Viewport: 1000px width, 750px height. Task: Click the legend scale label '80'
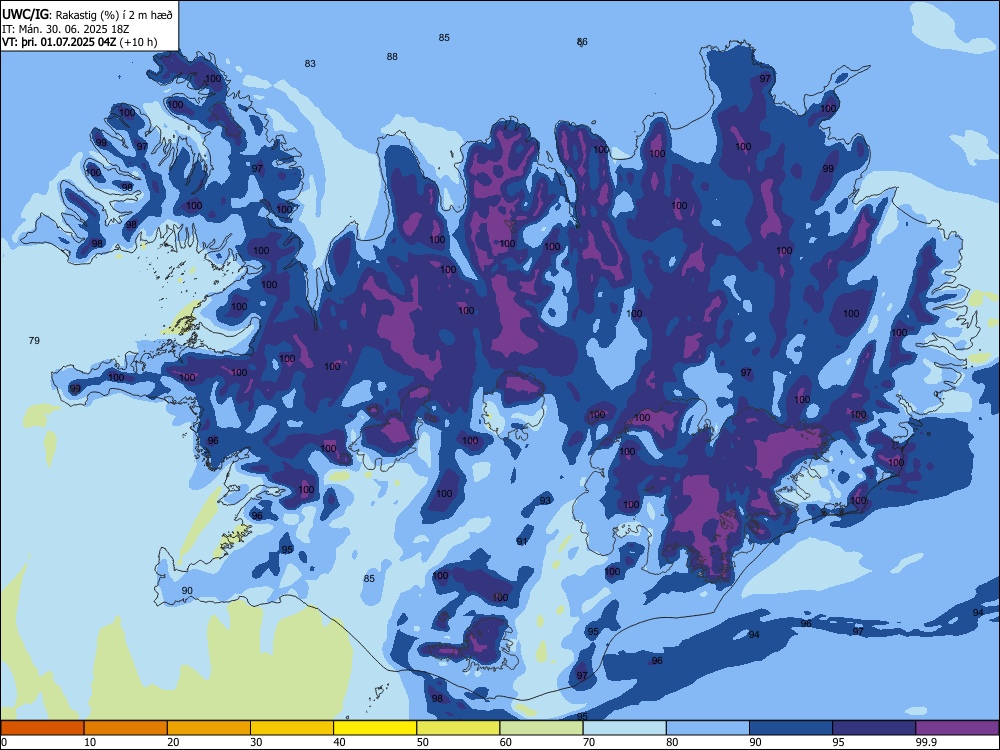click(672, 742)
